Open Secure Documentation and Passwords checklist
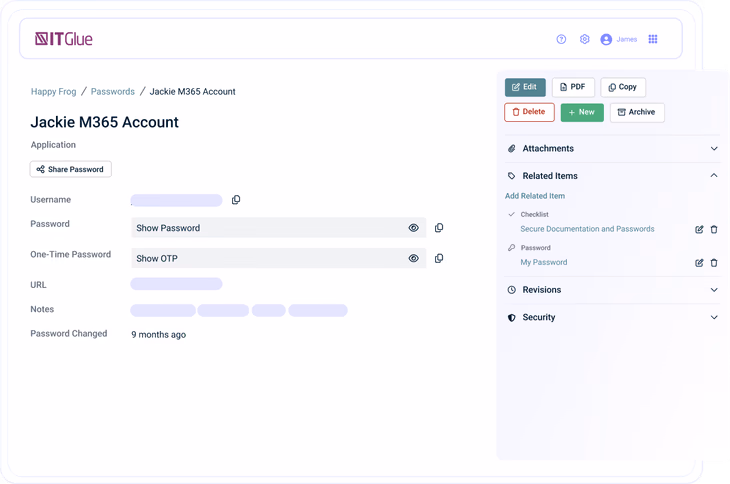730x484 pixels. coord(587,229)
